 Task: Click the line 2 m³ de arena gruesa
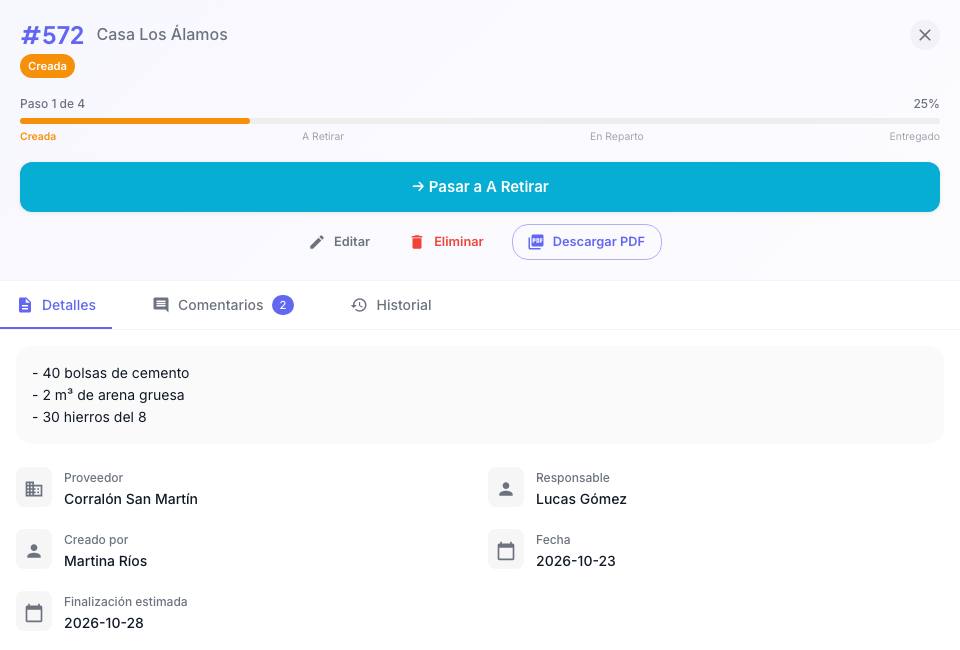click(x=108, y=395)
